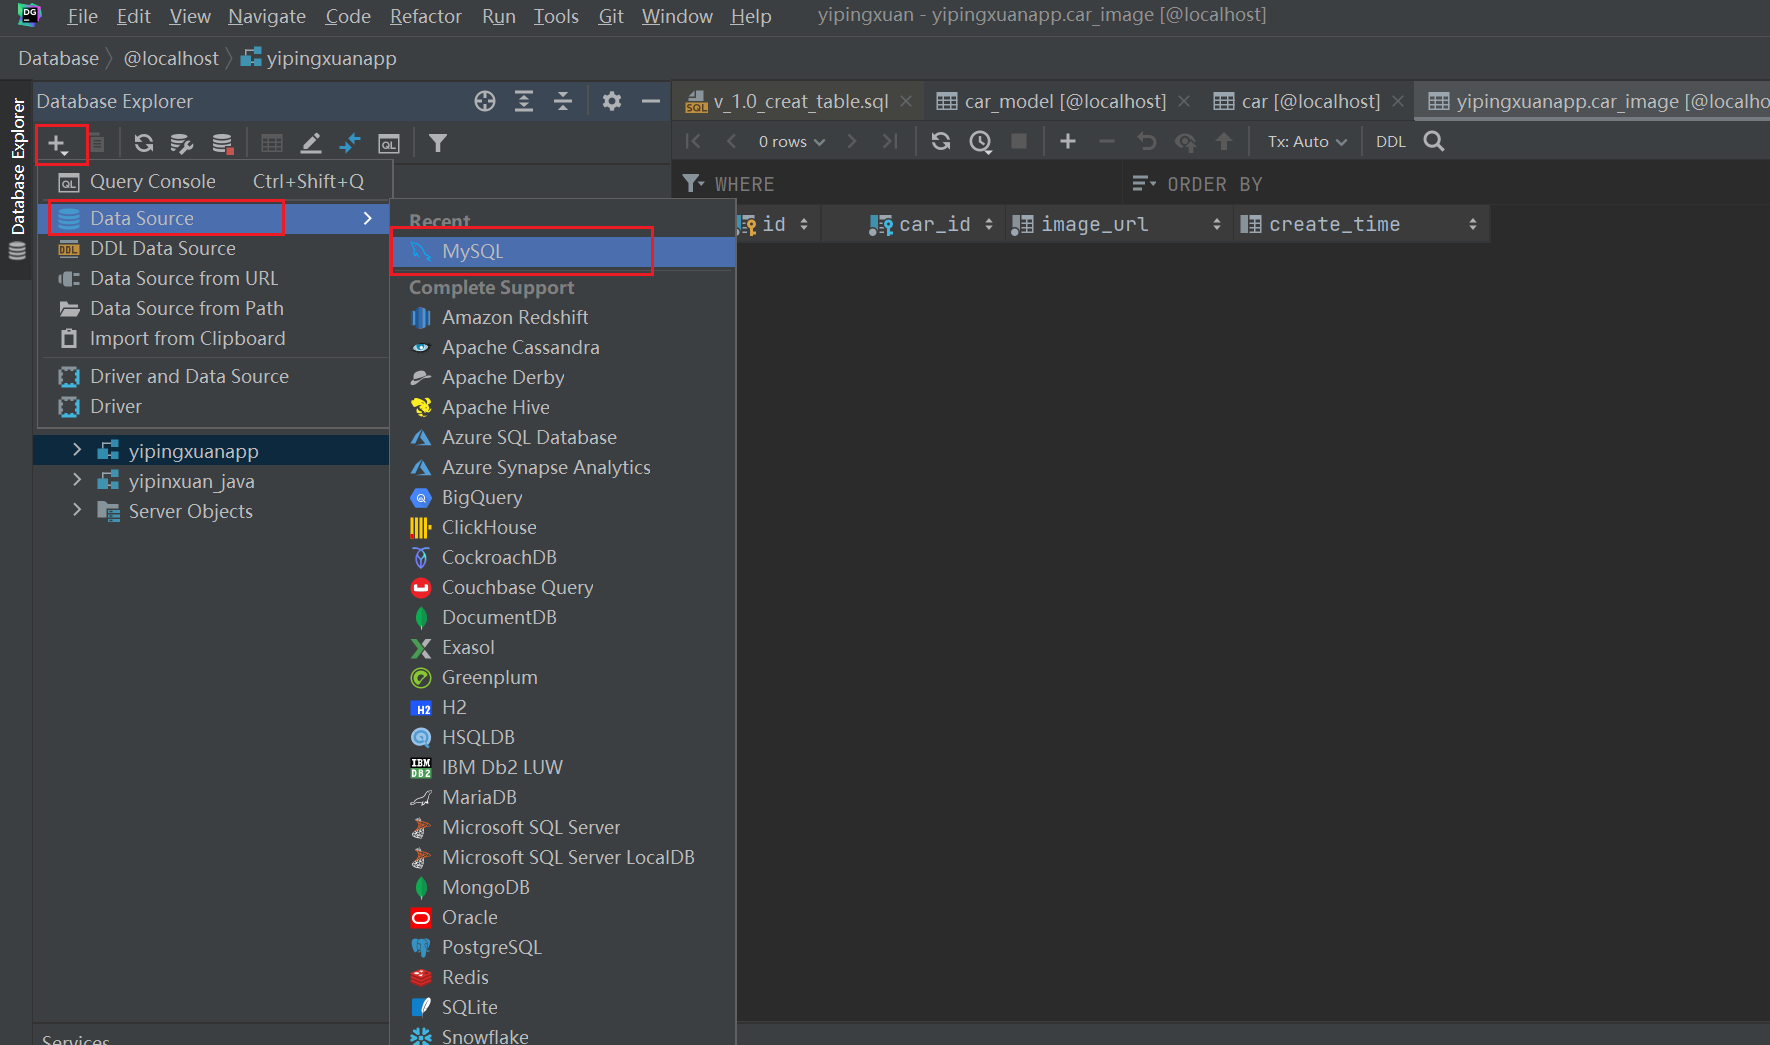1770x1045 pixels.
Task: Click the filter funnel in Database Explorer toolbar
Action: coord(437,143)
